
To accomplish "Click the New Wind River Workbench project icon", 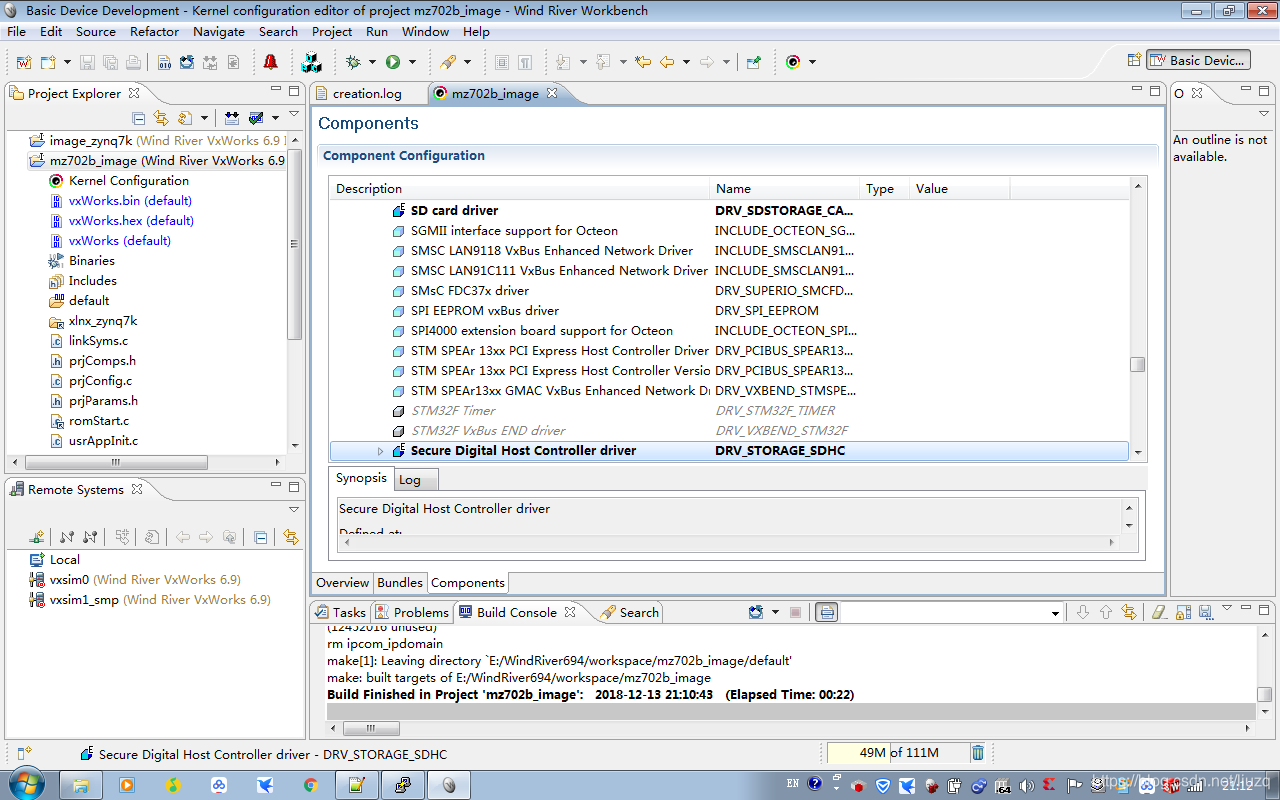I will (24, 62).
